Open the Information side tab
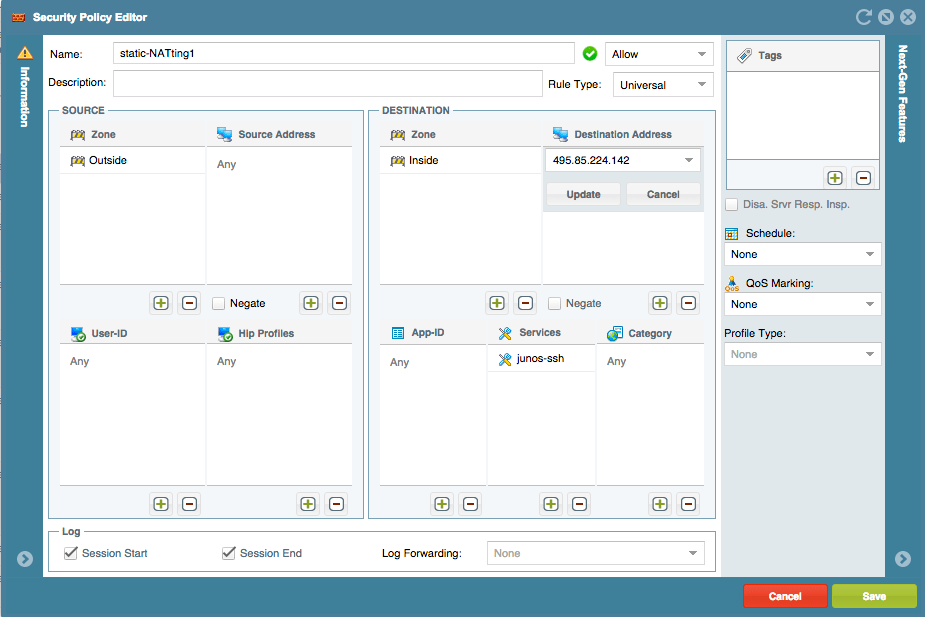This screenshot has height=617, width=925. coord(24,97)
